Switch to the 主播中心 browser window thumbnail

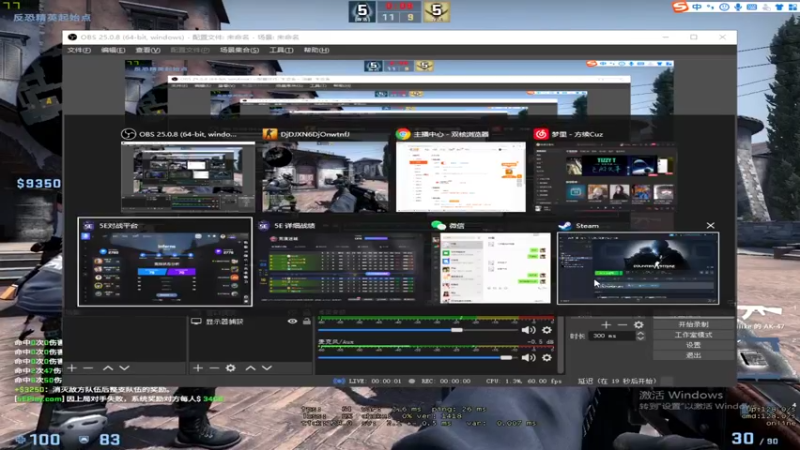pos(461,177)
